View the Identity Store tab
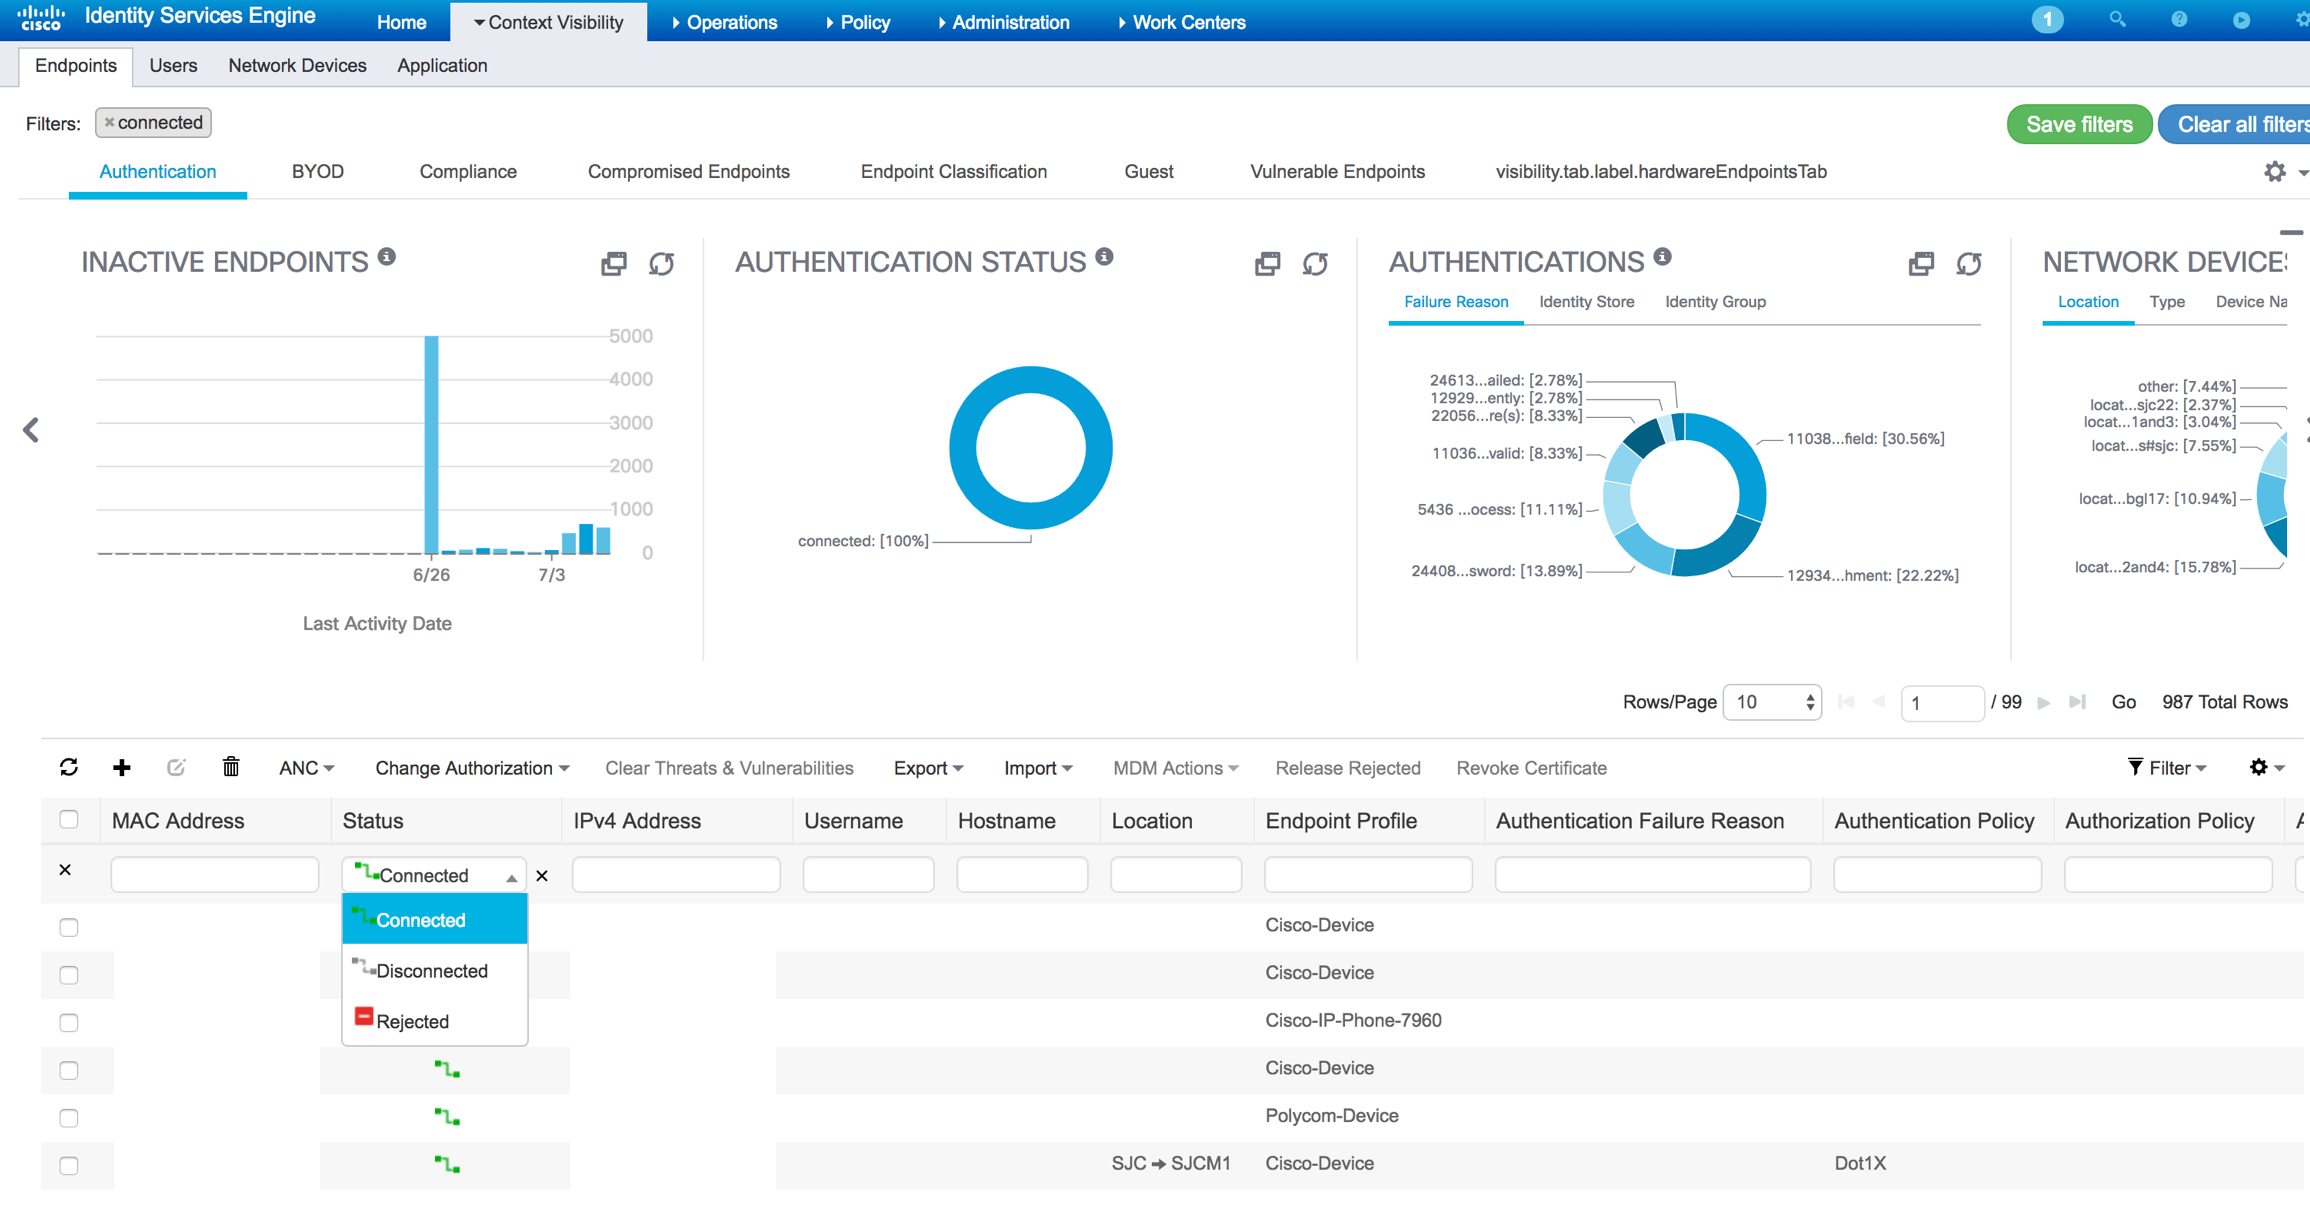 click(1586, 301)
